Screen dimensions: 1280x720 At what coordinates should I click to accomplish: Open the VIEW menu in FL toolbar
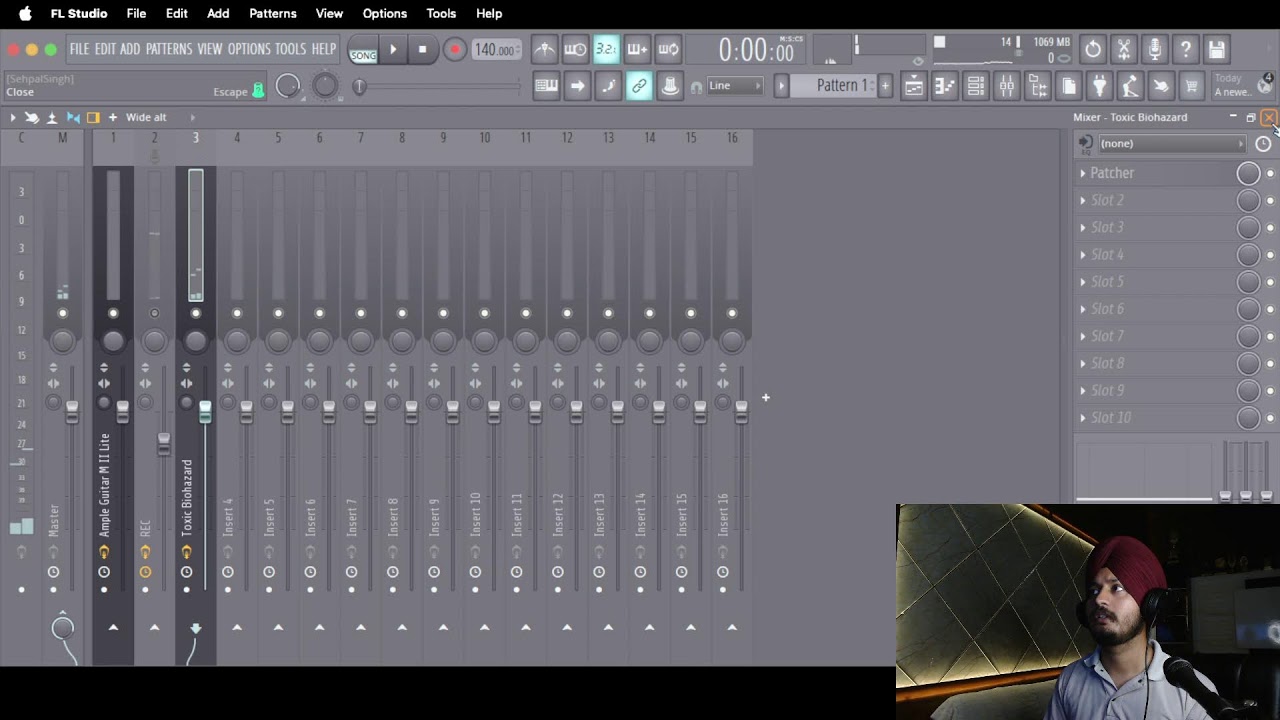point(209,49)
